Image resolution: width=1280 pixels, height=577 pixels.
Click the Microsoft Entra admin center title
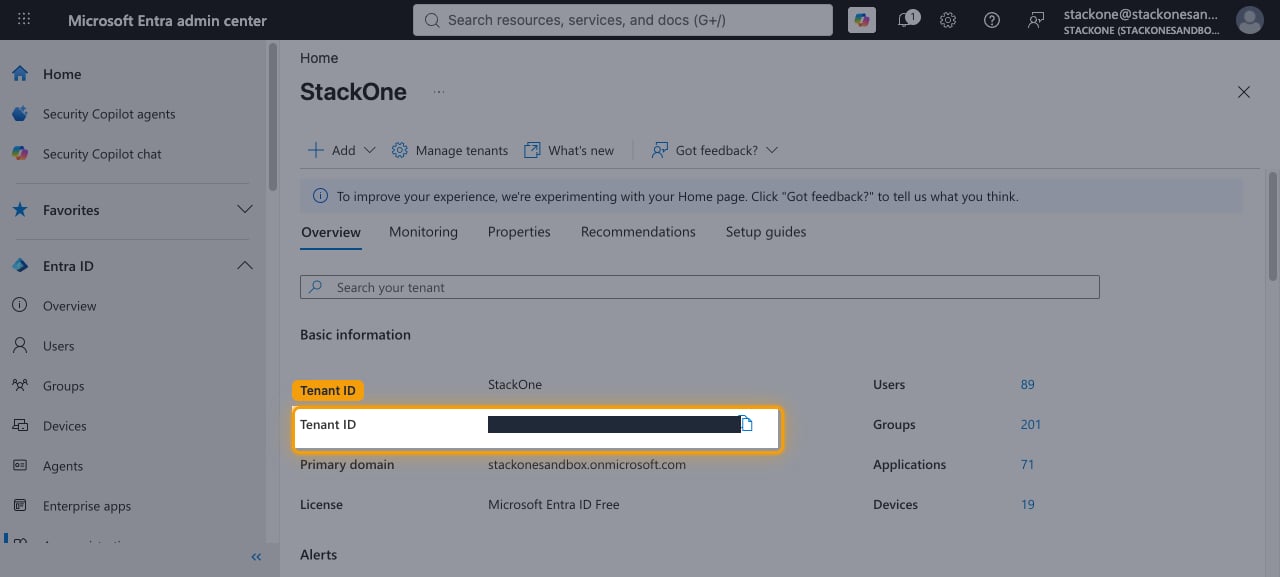(x=167, y=20)
